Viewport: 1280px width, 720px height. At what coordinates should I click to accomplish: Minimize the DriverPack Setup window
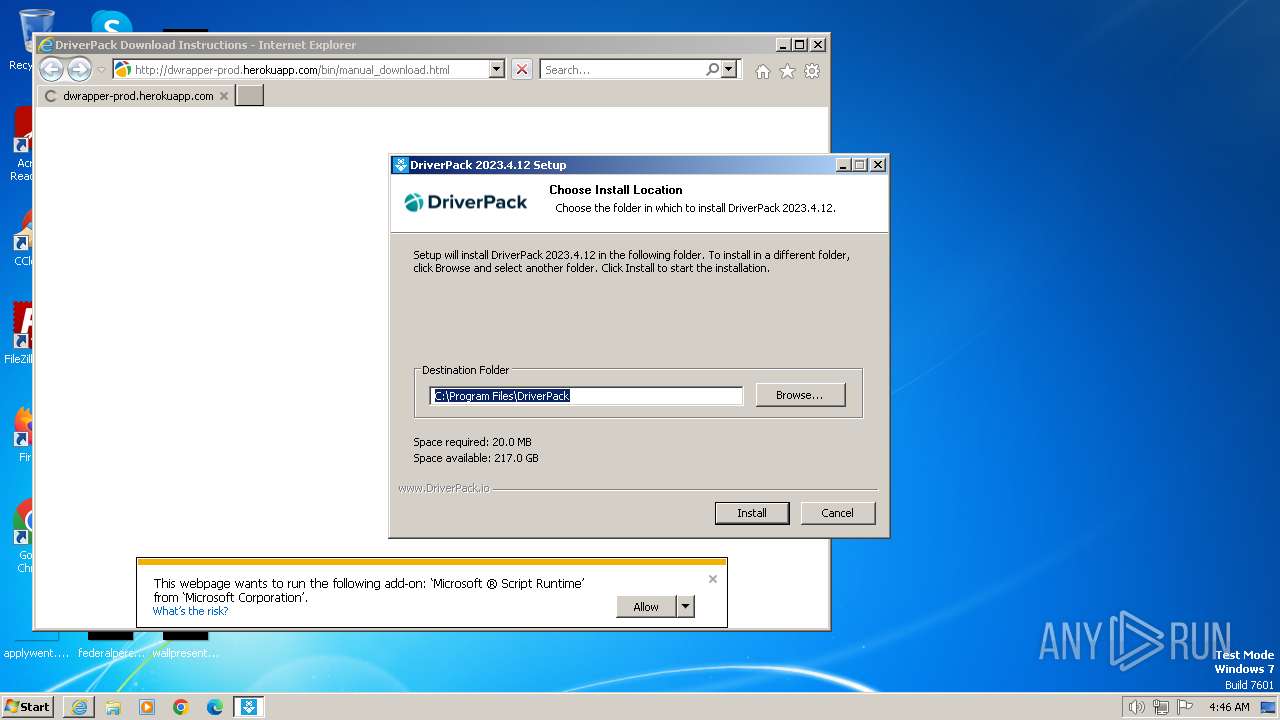pos(842,165)
